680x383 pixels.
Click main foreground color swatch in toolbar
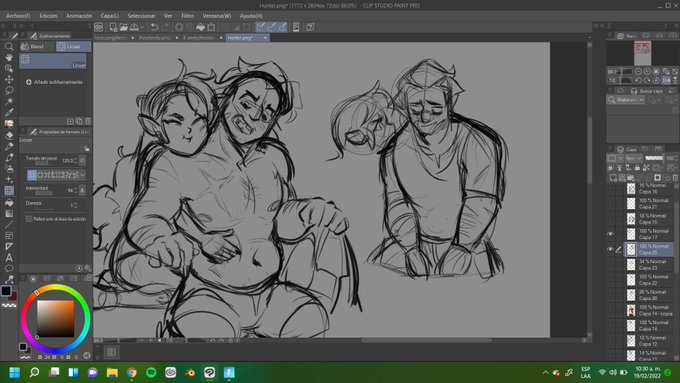click(6, 291)
